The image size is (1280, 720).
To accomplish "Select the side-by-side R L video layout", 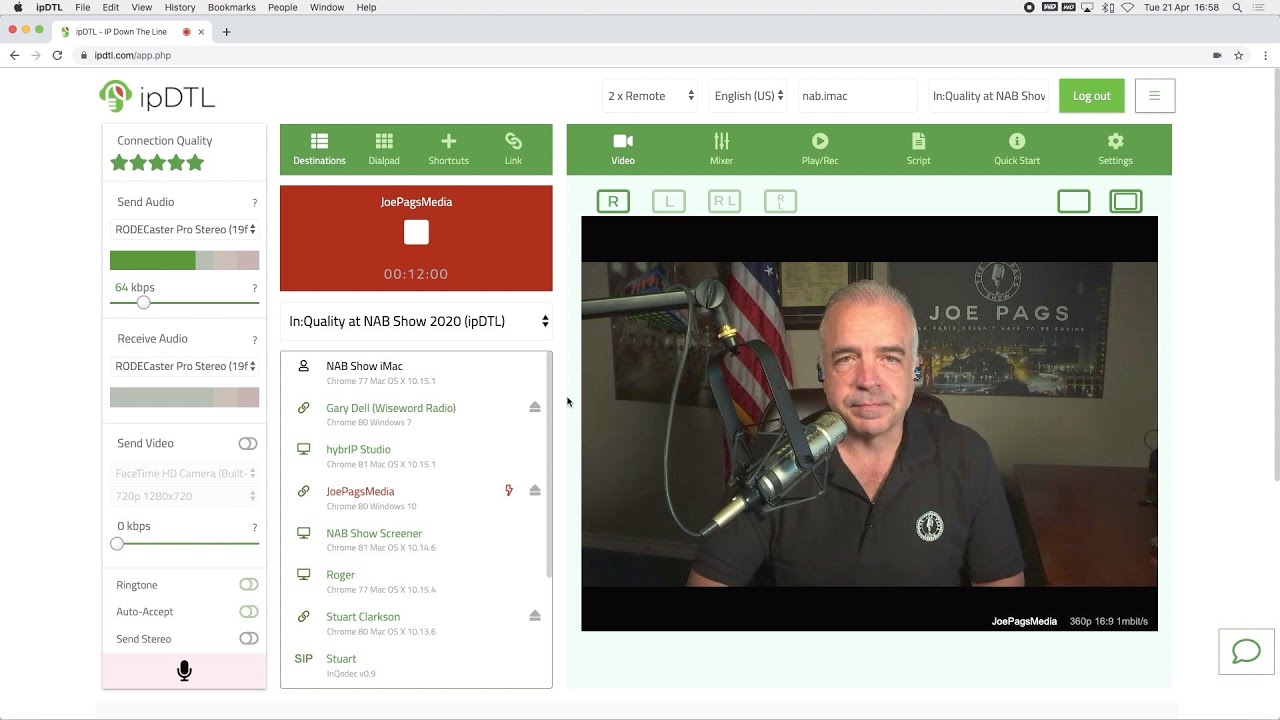I will coord(725,201).
